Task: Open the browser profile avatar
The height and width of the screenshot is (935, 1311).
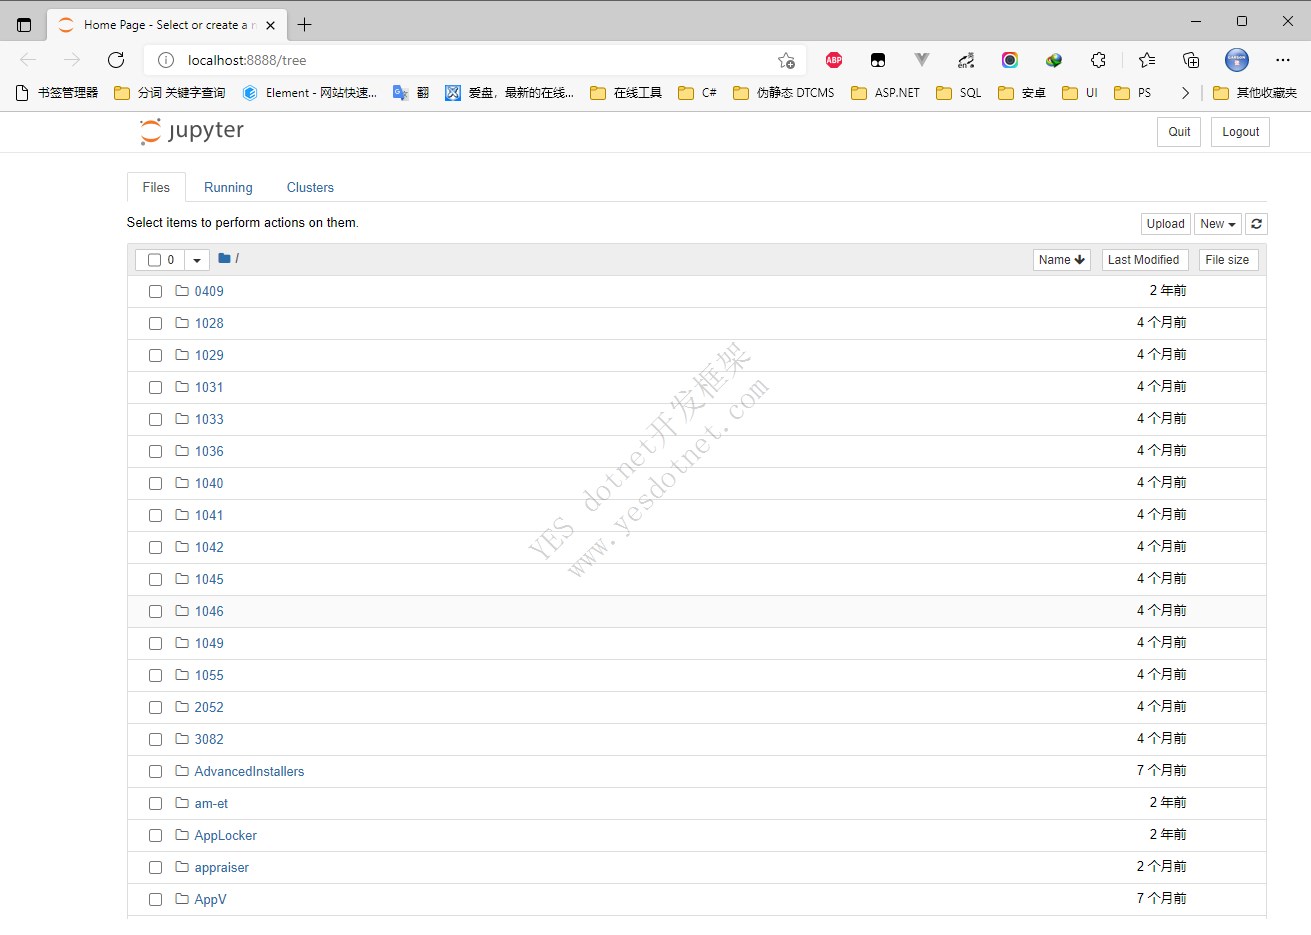Action: 1237,60
